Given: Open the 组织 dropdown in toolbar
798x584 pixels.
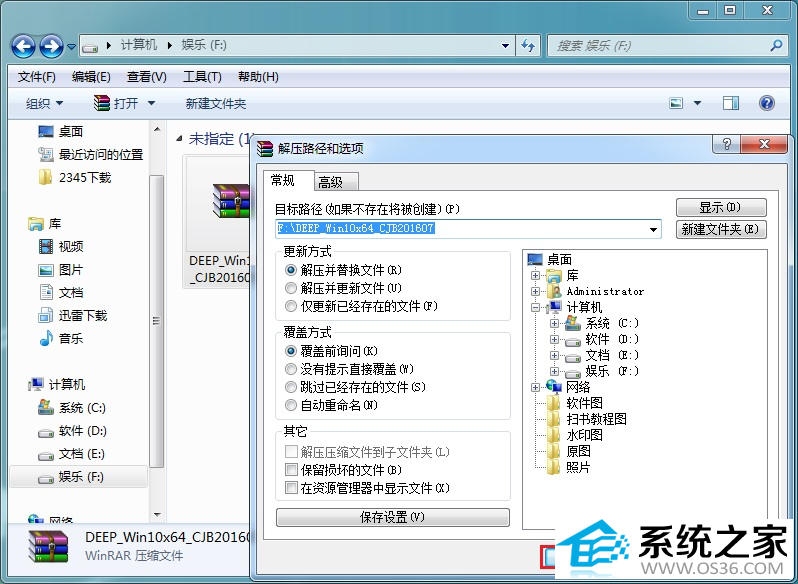Looking at the screenshot, I should [x=45, y=104].
